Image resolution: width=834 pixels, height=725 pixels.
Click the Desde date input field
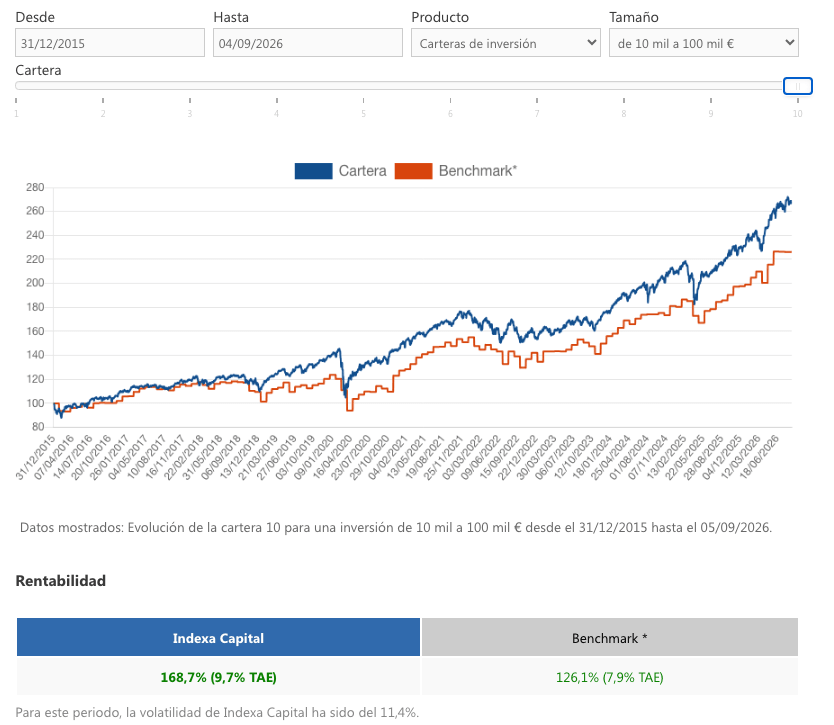coord(110,43)
